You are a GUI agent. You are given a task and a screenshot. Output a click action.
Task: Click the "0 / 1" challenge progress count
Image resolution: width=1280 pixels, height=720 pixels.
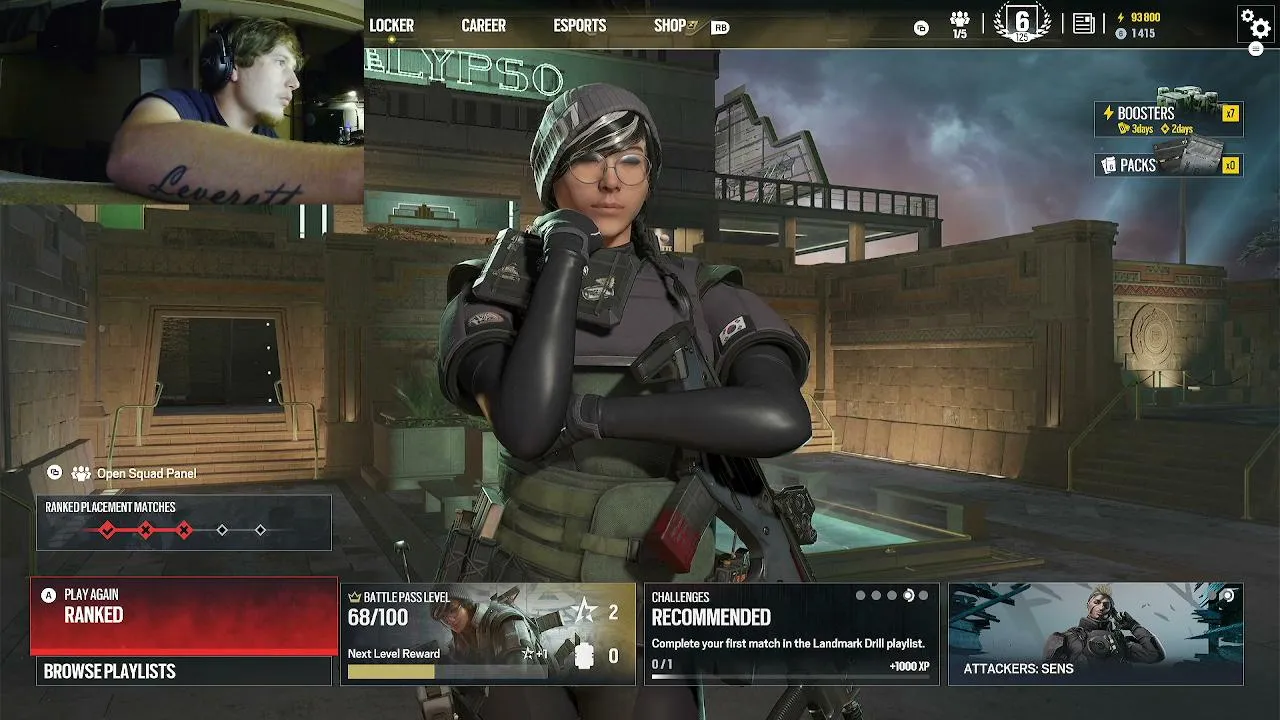(x=662, y=664)
